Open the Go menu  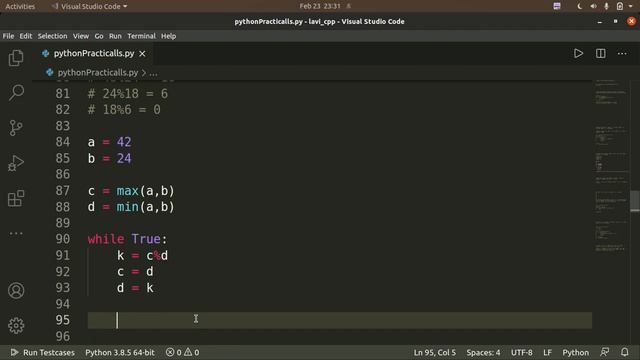99,36
